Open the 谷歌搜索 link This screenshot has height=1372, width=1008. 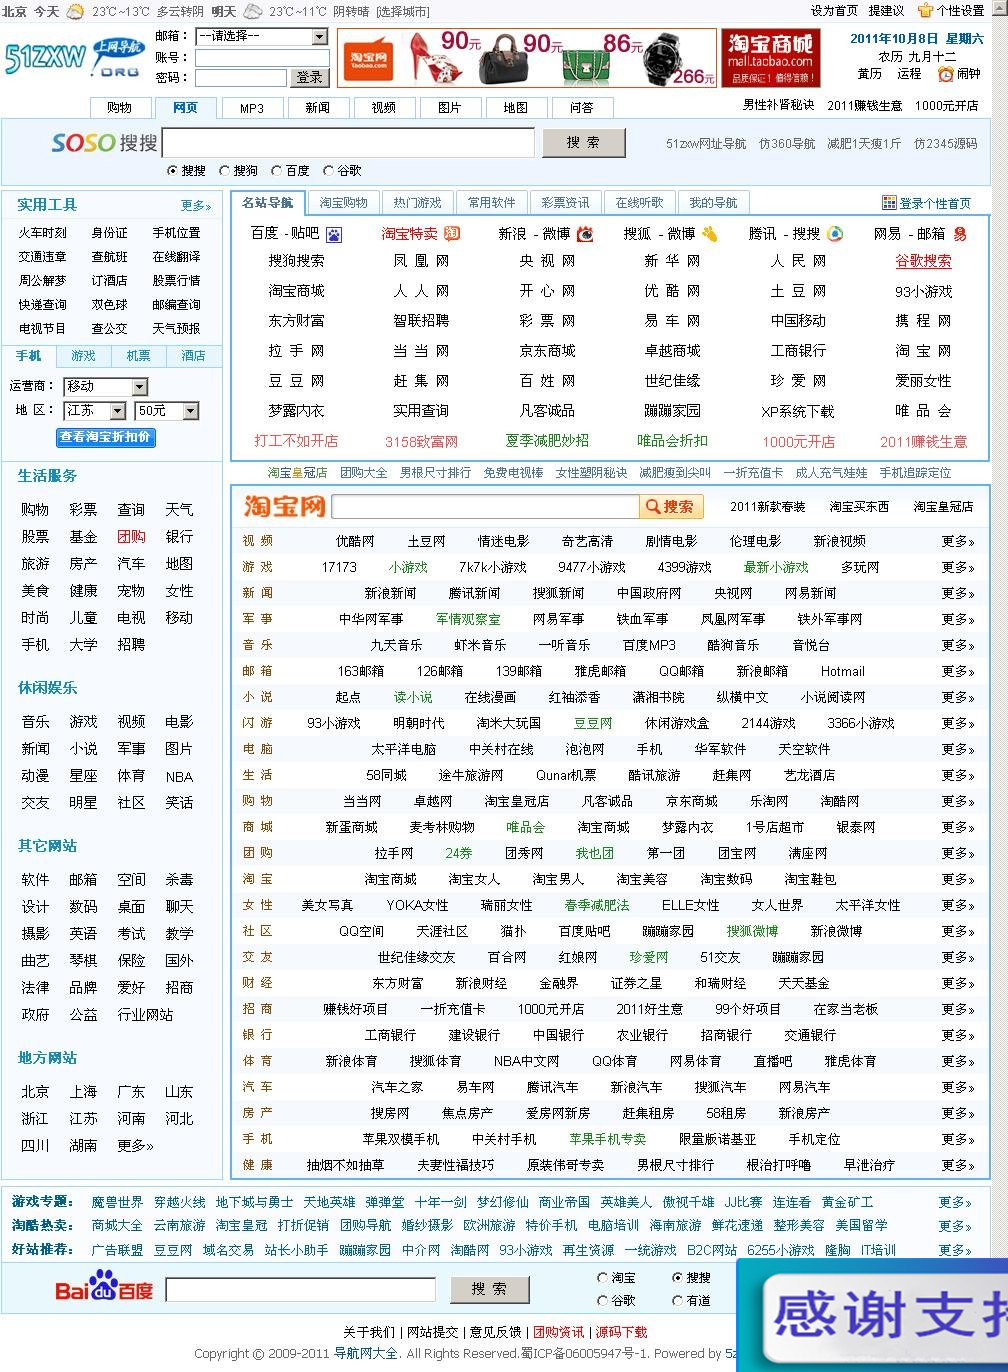coord(923,261)
